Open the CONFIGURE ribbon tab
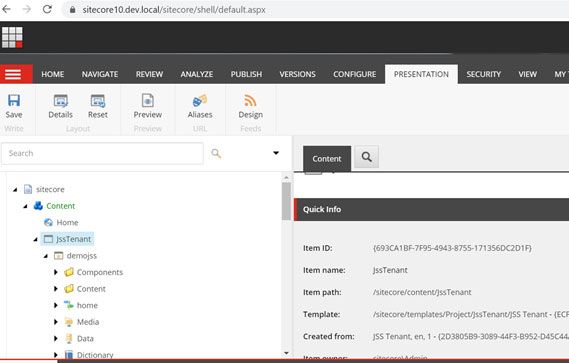The height and width of the screenshot is (363, 569). pos(355,74)
